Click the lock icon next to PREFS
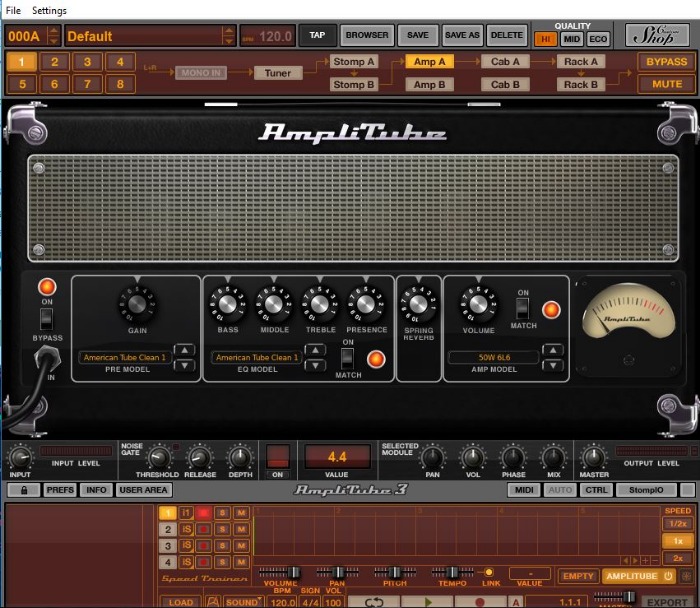Screen dimensions: 700x608 coord(24,490)
